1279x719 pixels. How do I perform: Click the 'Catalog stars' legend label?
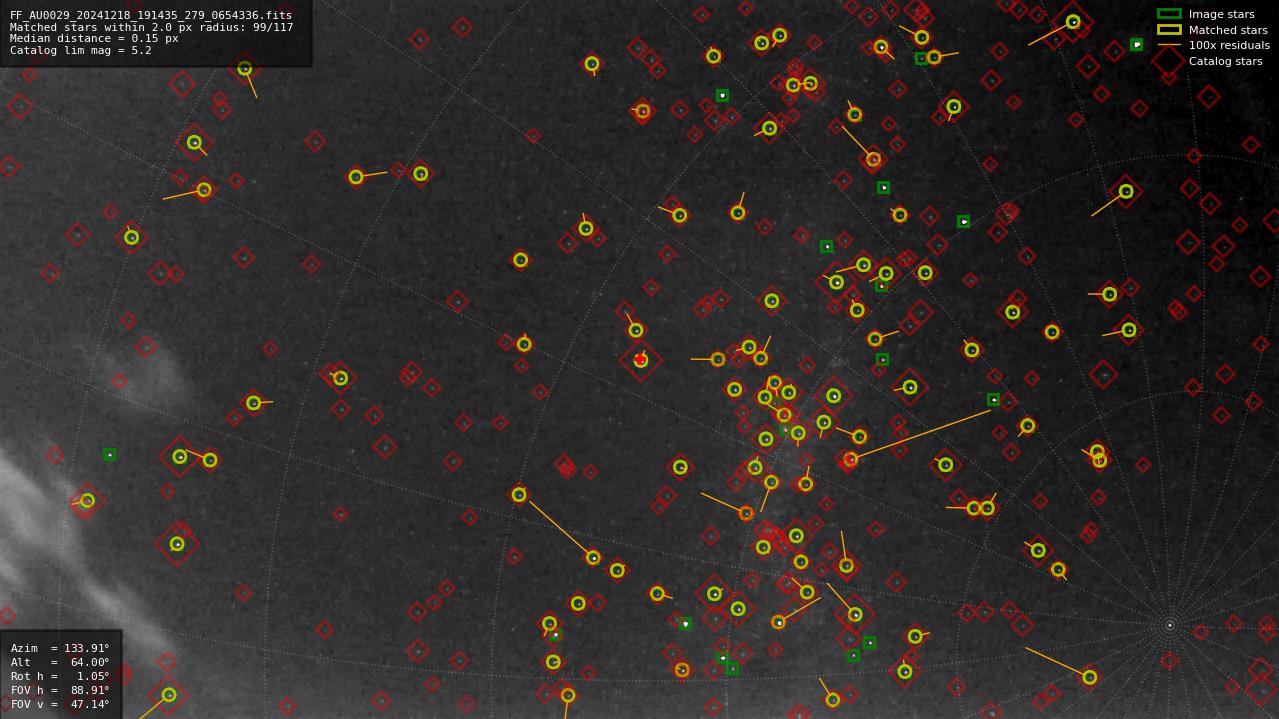coord(1225,61)
